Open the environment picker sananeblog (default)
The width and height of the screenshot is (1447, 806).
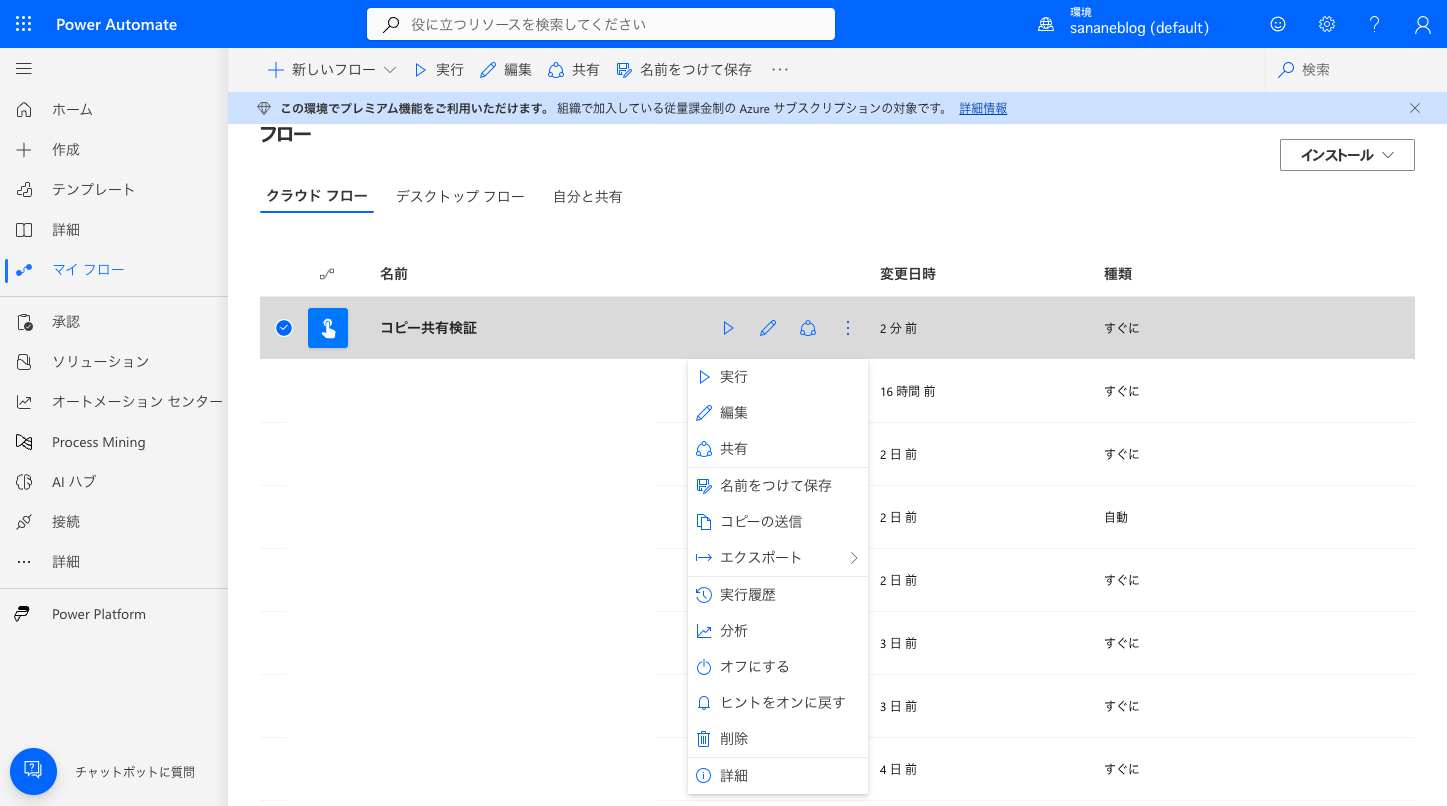pos(1124,22)
